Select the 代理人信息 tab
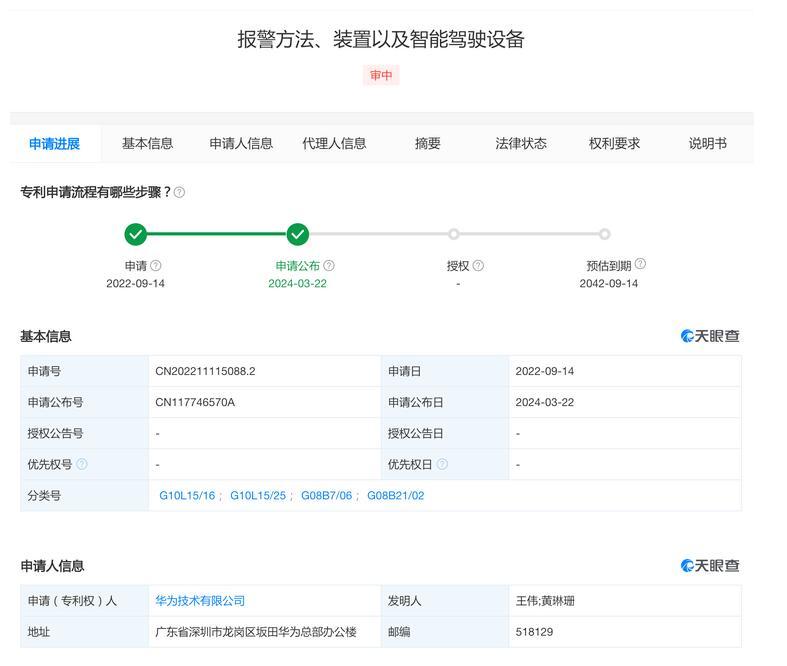 click(x=334, y=144)
